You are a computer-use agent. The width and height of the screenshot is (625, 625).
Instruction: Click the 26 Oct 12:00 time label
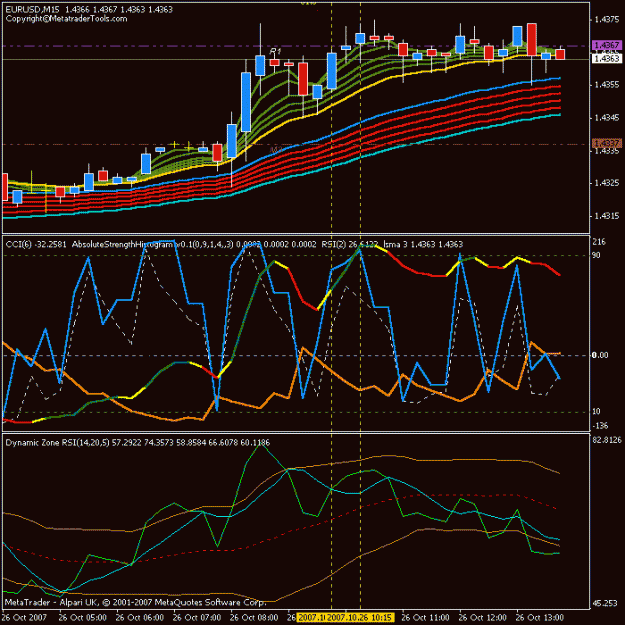[483, 618]
